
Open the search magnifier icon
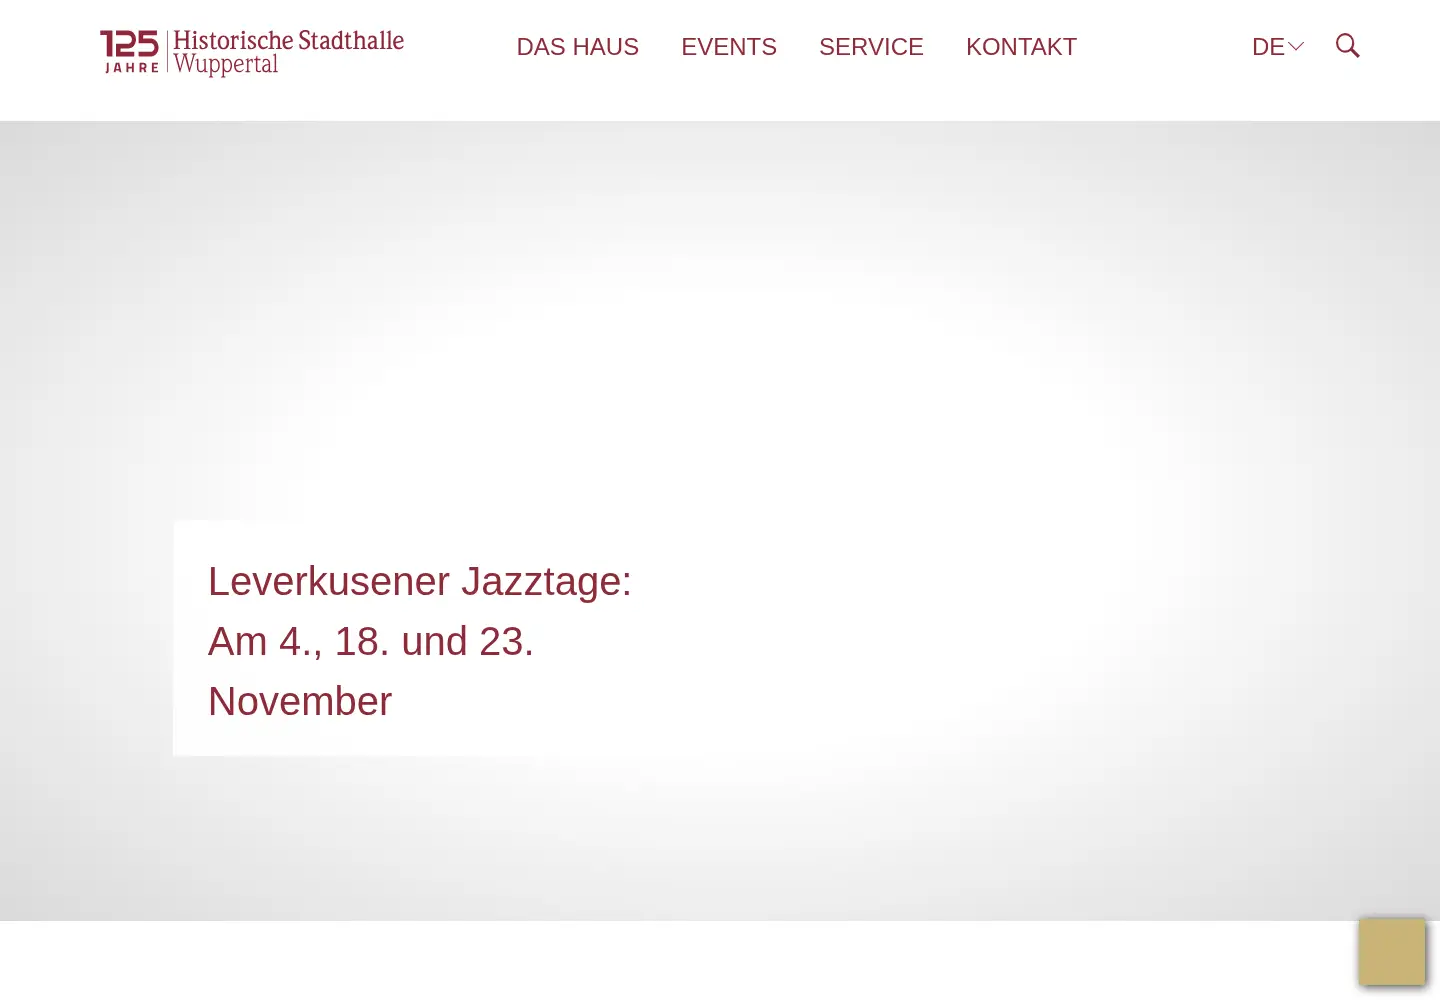click(1347, 46)
